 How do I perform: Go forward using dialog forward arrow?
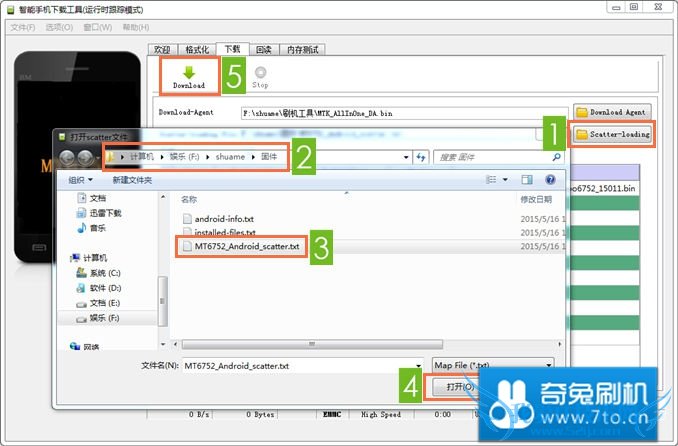tap(85, 157)
